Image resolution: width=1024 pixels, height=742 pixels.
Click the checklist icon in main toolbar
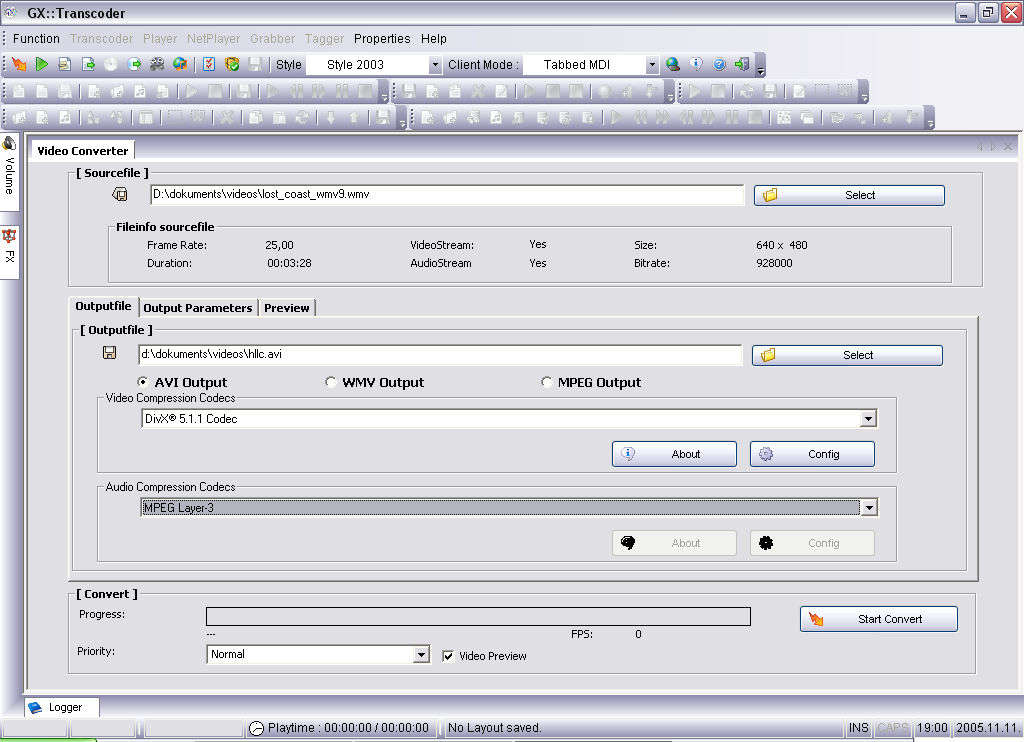click(209, 65)
